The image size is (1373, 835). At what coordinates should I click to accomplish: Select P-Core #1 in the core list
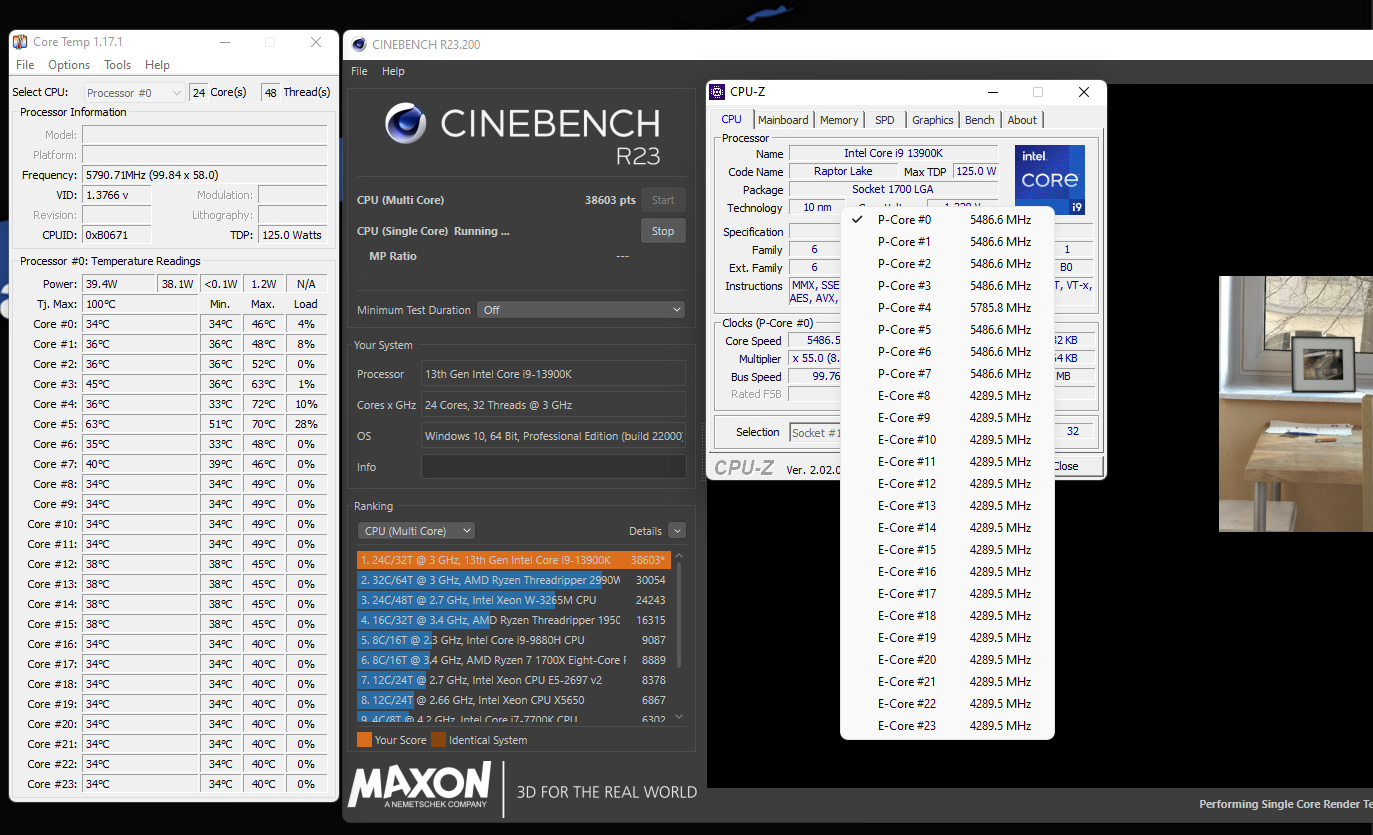947,242
